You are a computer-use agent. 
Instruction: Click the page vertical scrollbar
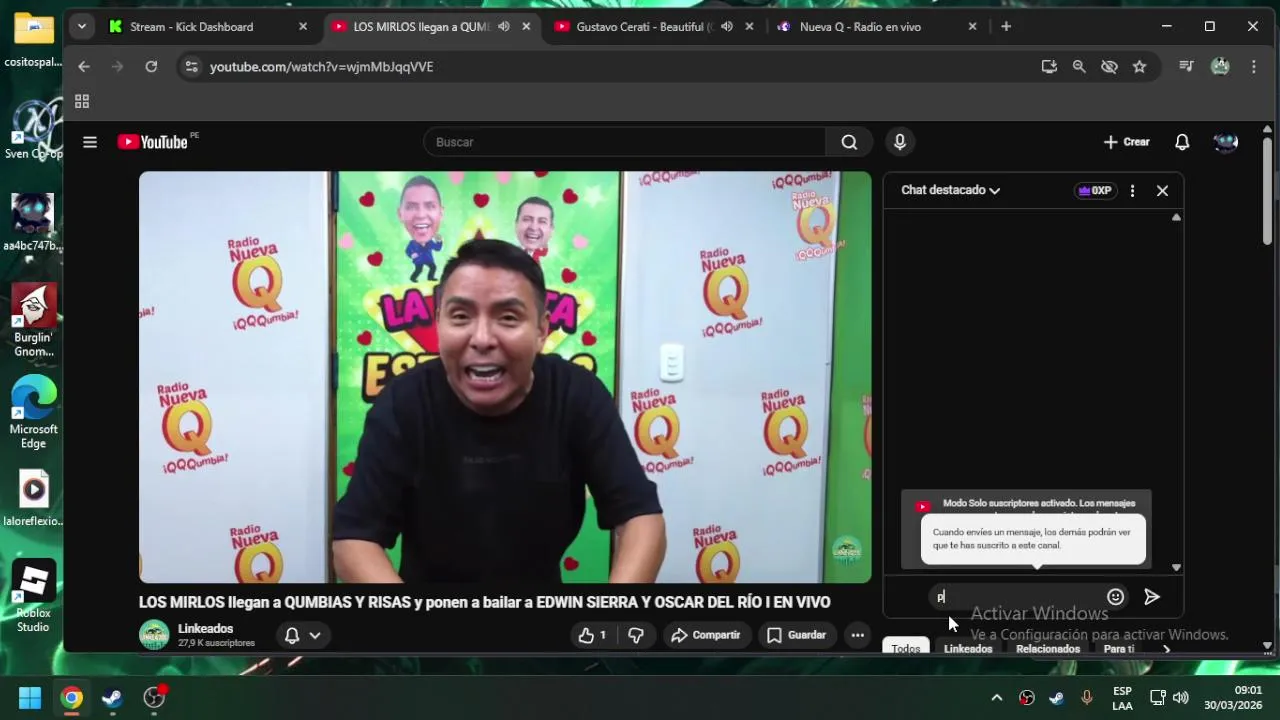click(x=1267, y=190)
